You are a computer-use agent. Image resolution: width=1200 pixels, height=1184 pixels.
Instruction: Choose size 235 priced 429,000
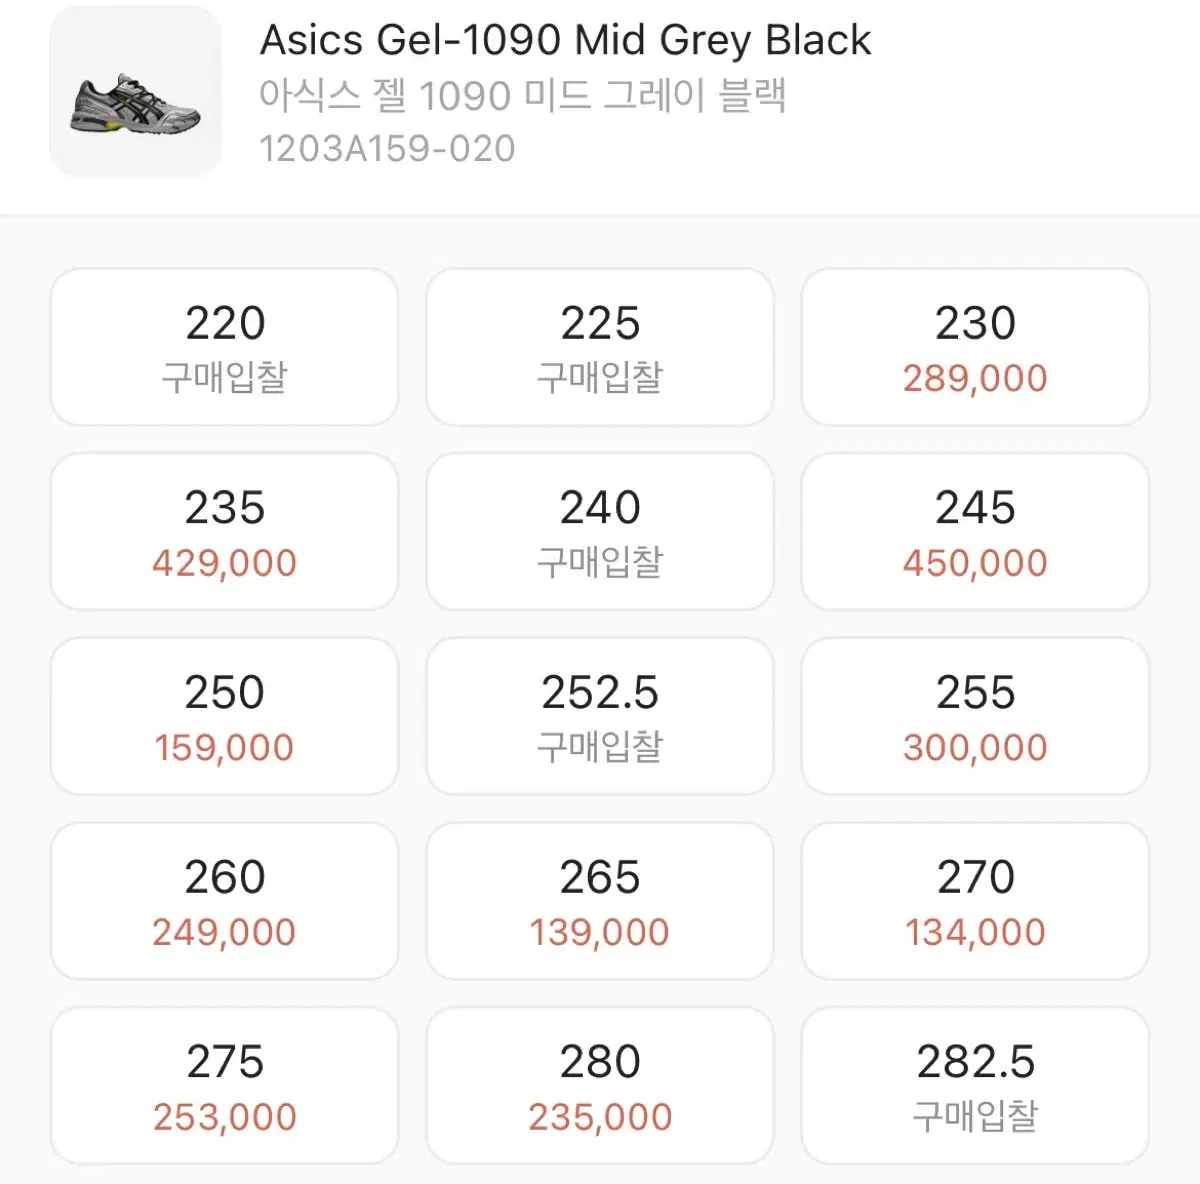[224, 531]
